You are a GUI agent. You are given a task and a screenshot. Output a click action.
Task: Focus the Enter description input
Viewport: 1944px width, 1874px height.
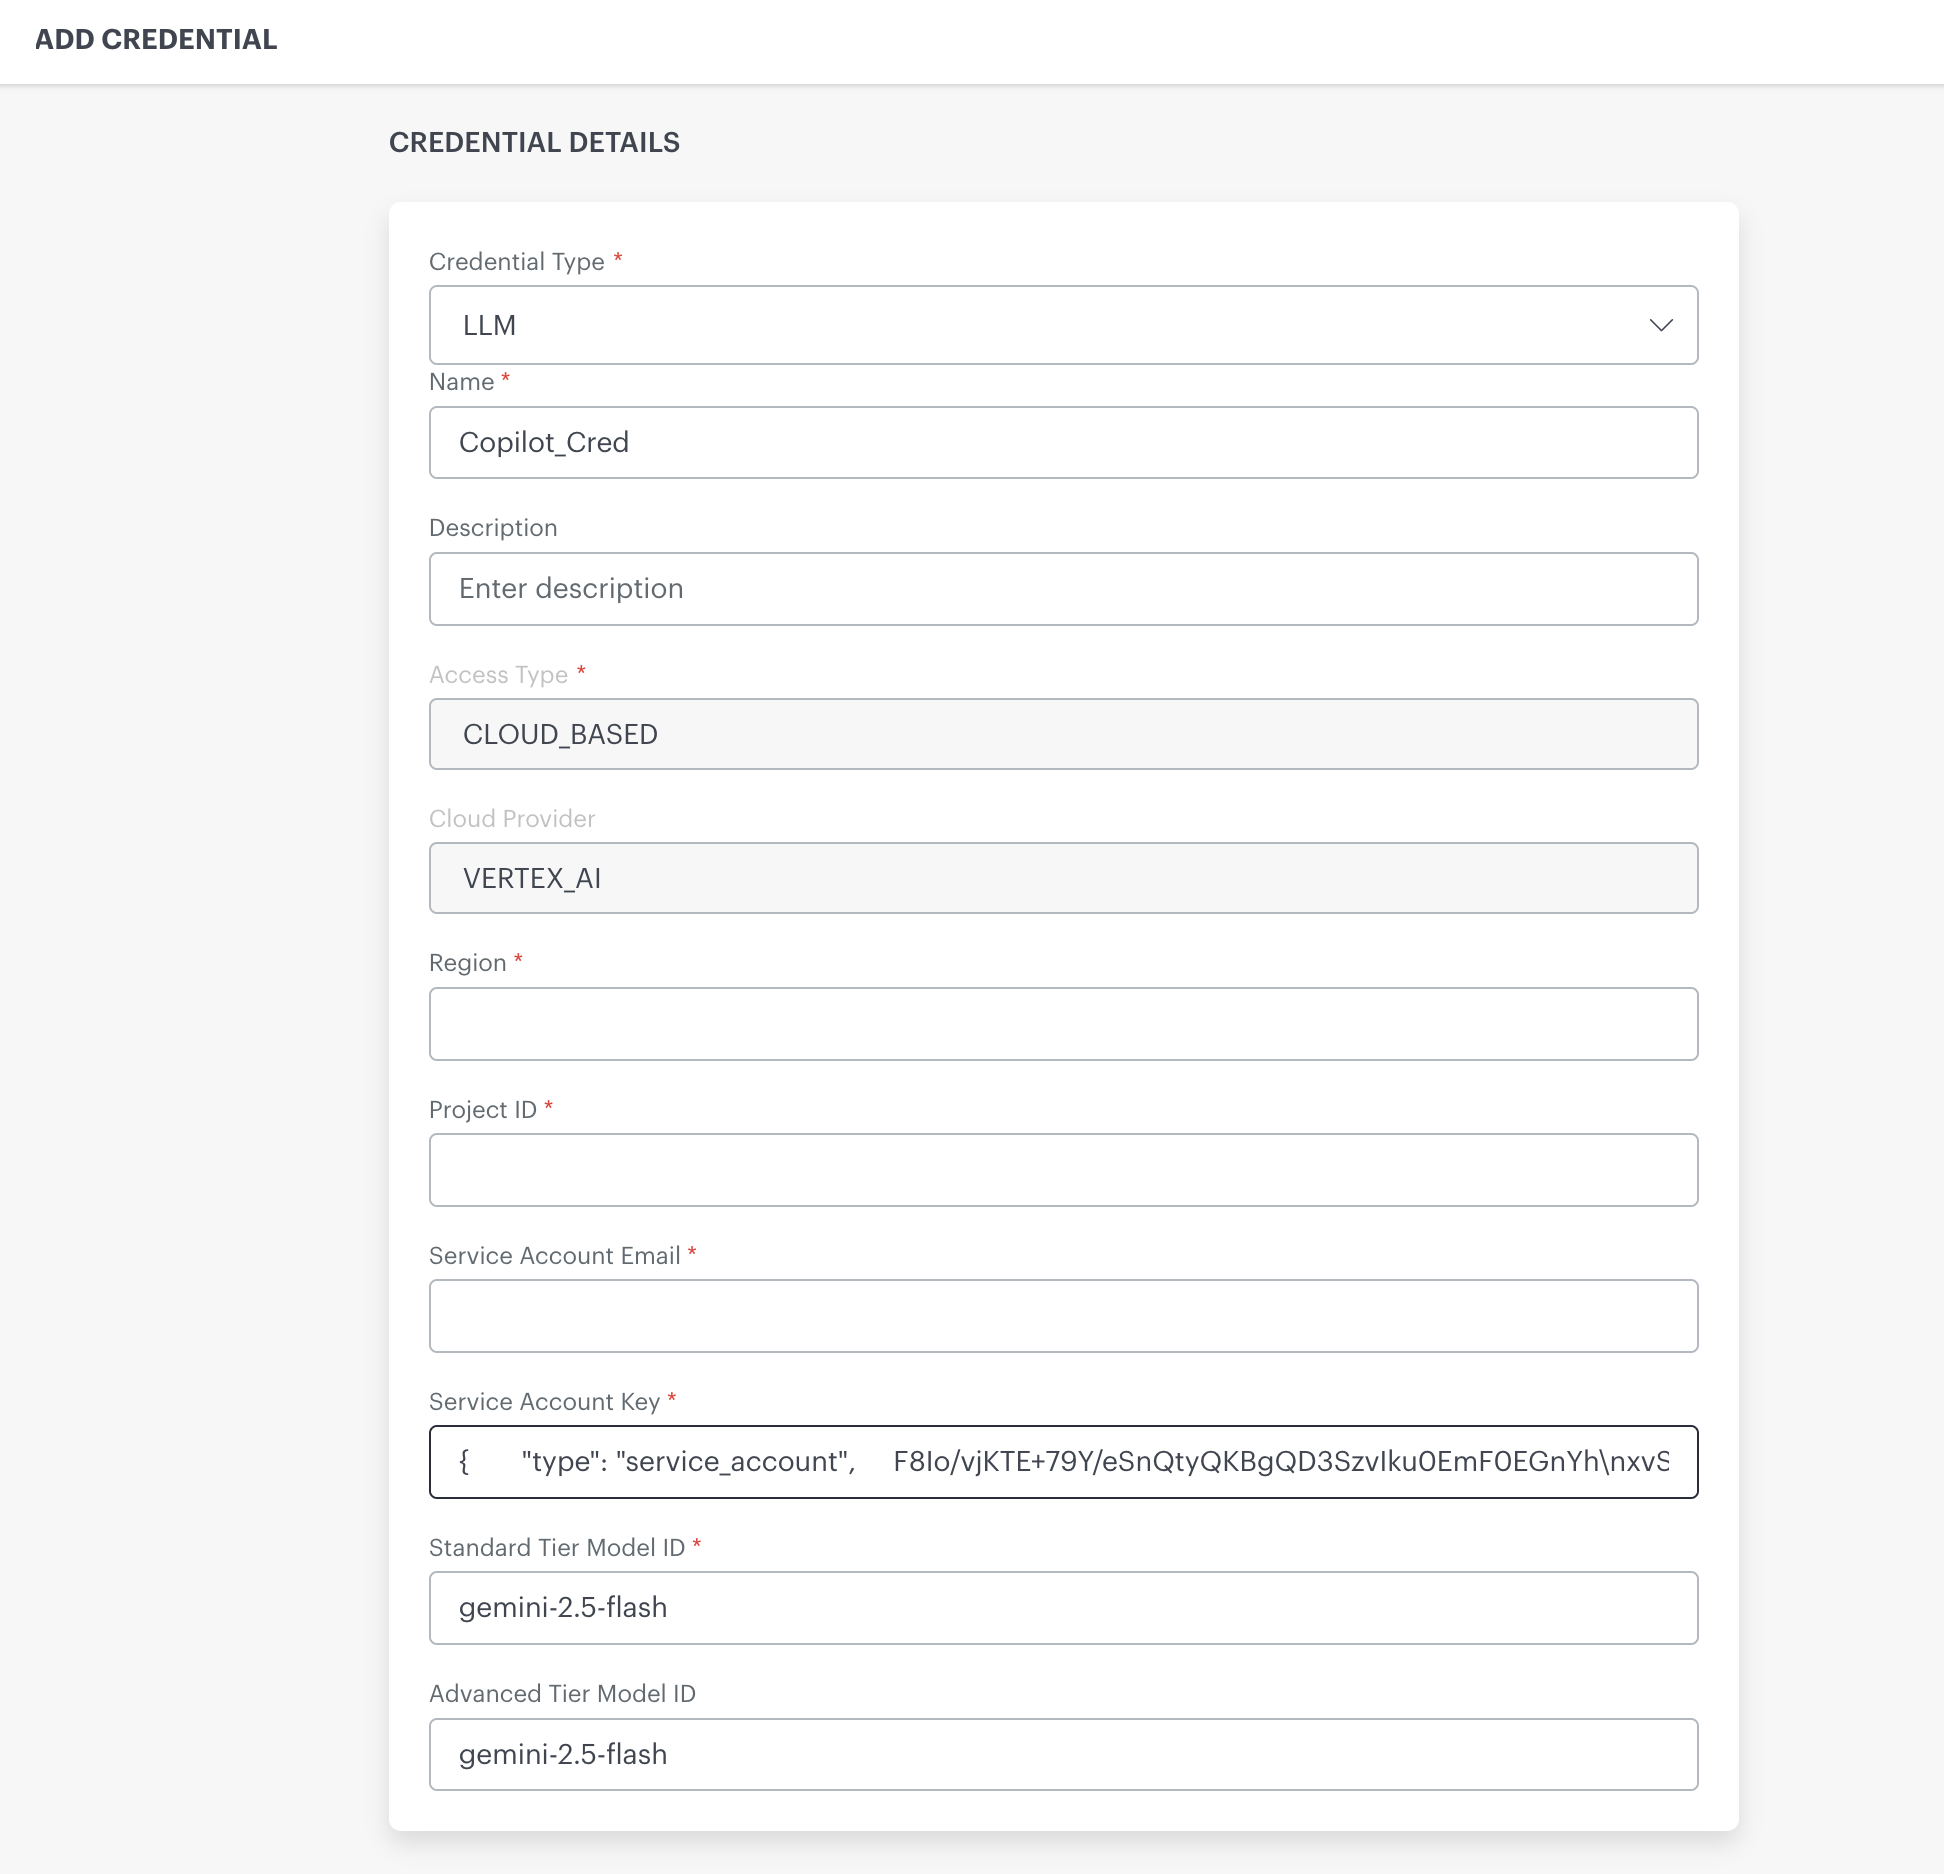[1062, 589]
